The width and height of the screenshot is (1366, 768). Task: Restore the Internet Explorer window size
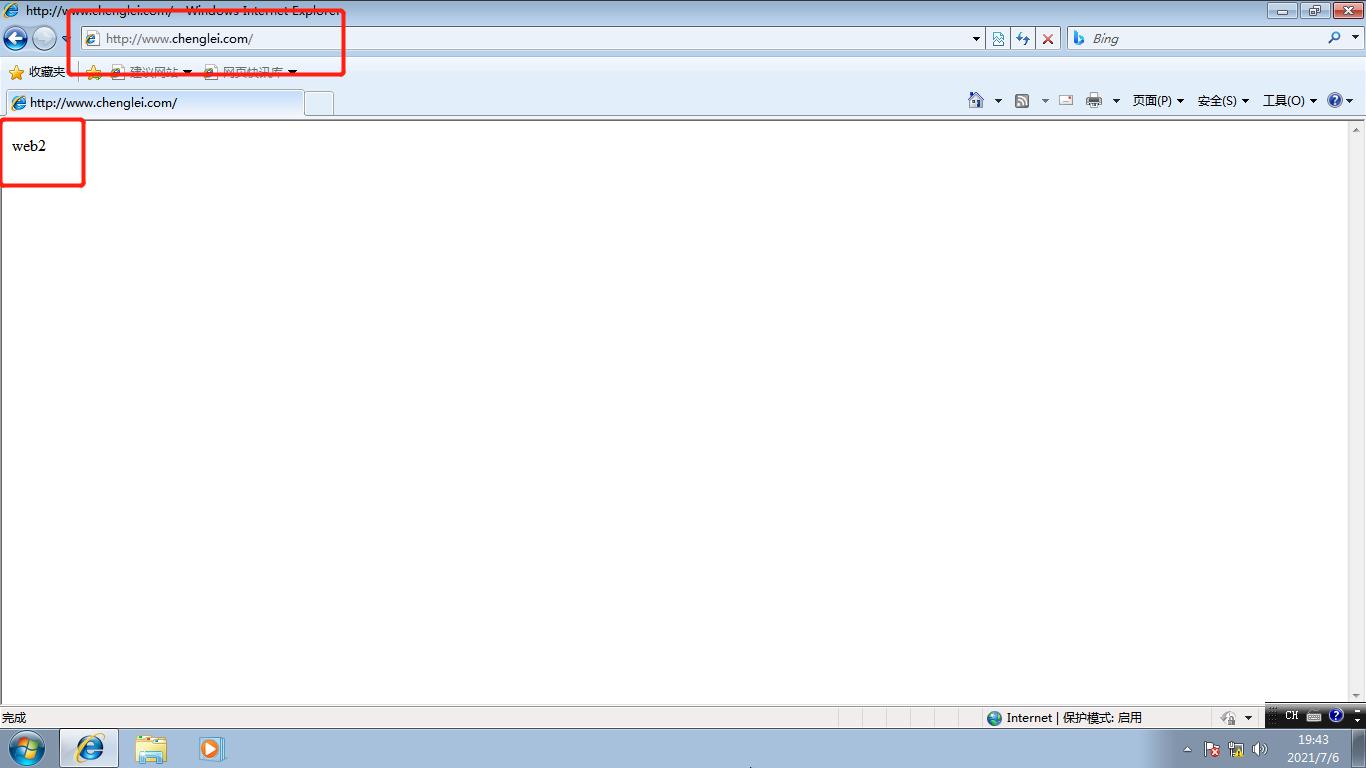pyautogui.click(x=1313, y=11)
